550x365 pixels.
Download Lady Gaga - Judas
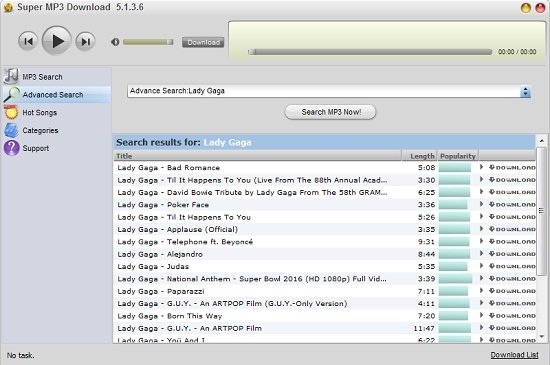tap(512, 266)
